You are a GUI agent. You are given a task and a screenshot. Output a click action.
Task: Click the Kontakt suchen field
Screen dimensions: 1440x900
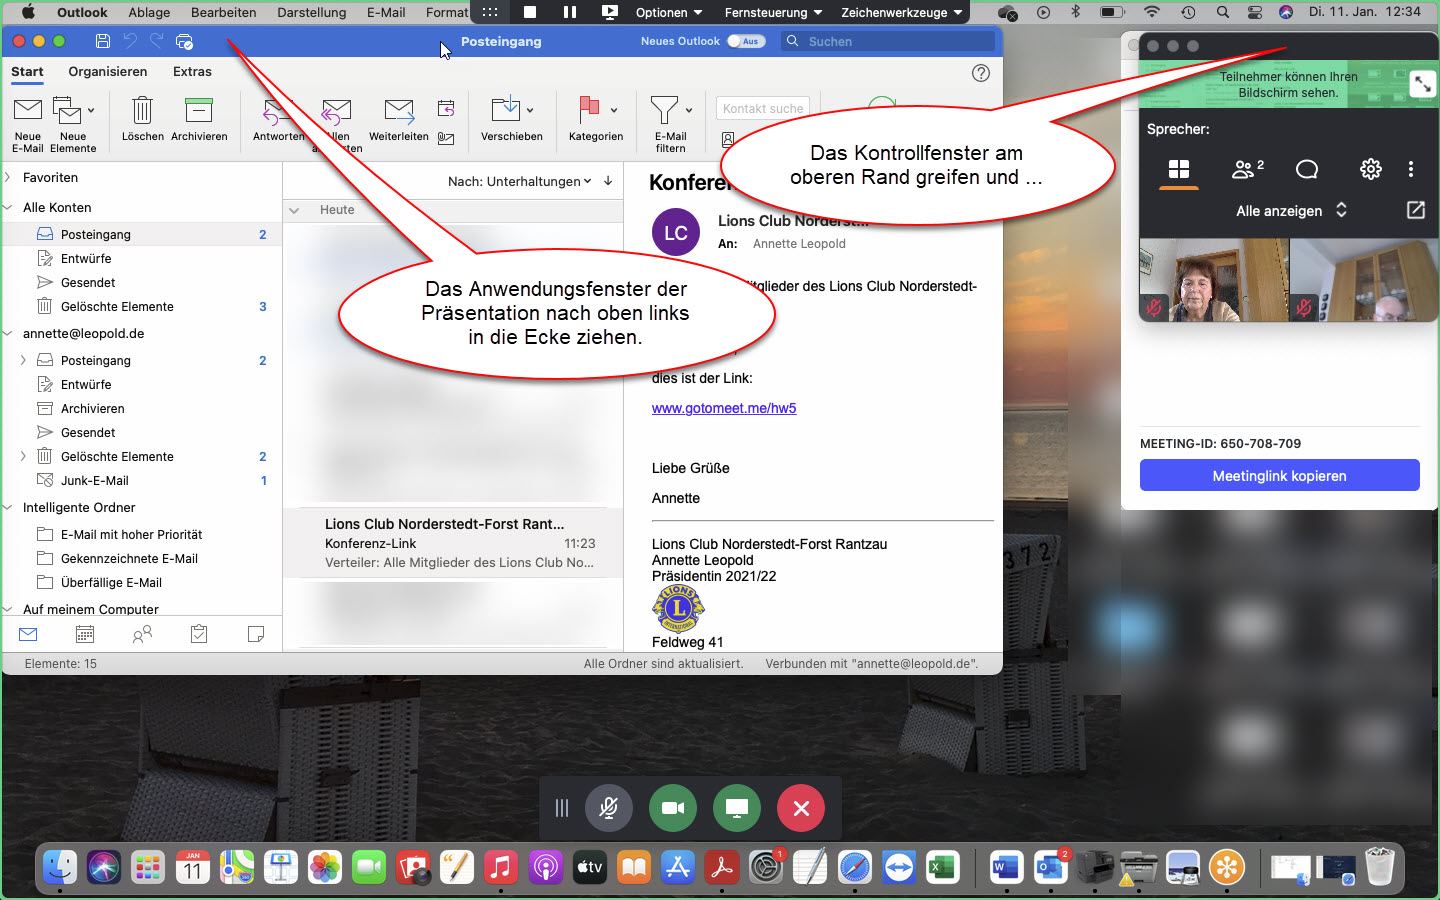click(x=762, y=108)
